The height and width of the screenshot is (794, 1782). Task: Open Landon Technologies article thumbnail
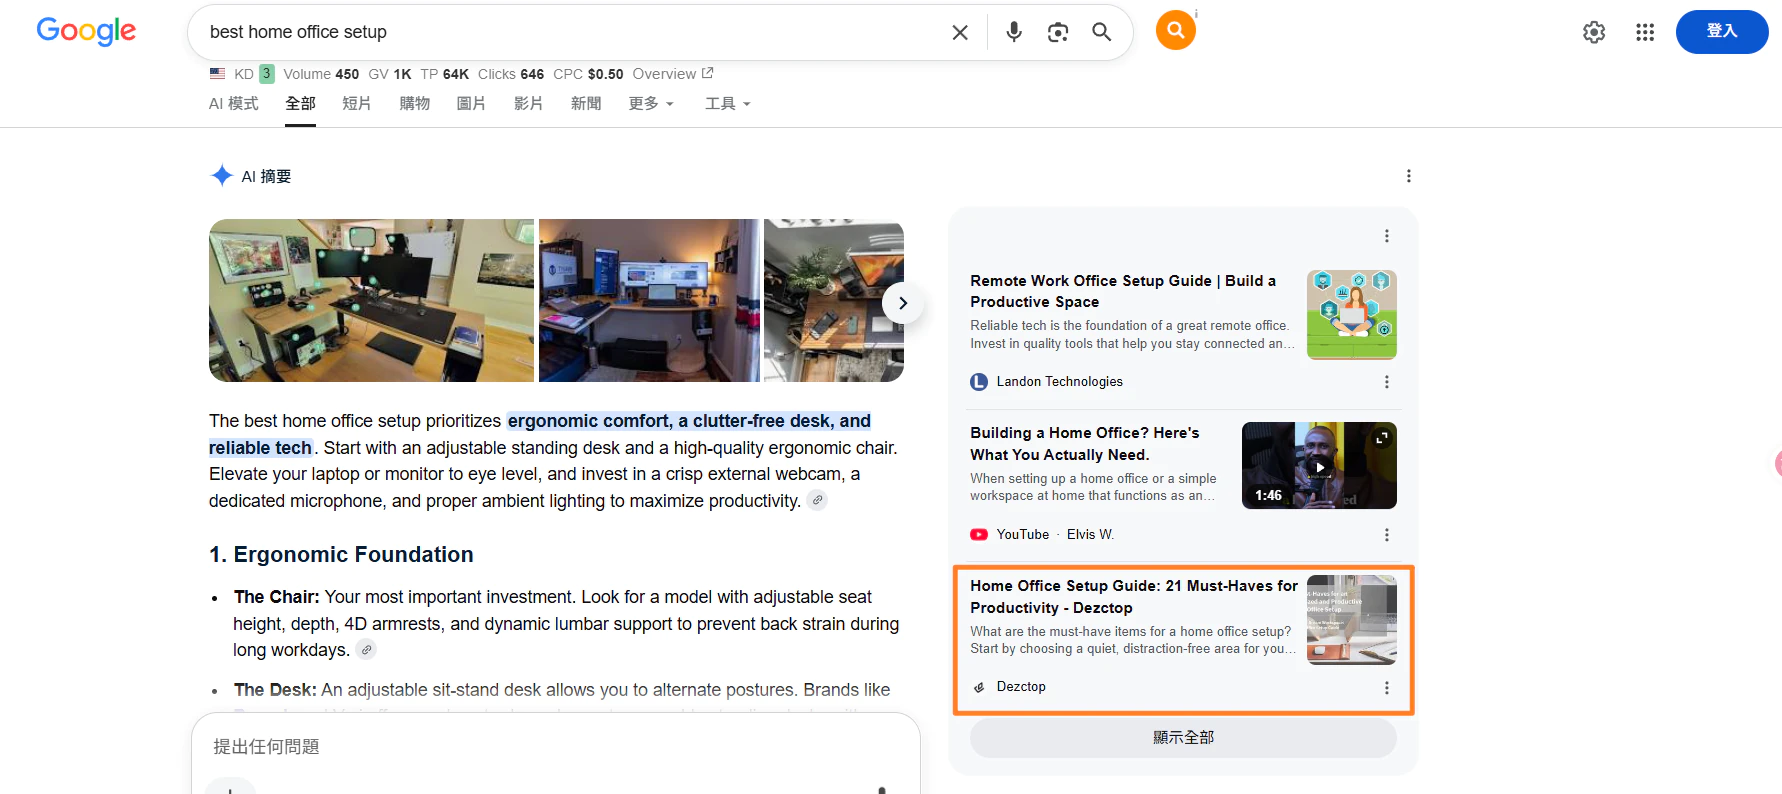(1352, 315)
